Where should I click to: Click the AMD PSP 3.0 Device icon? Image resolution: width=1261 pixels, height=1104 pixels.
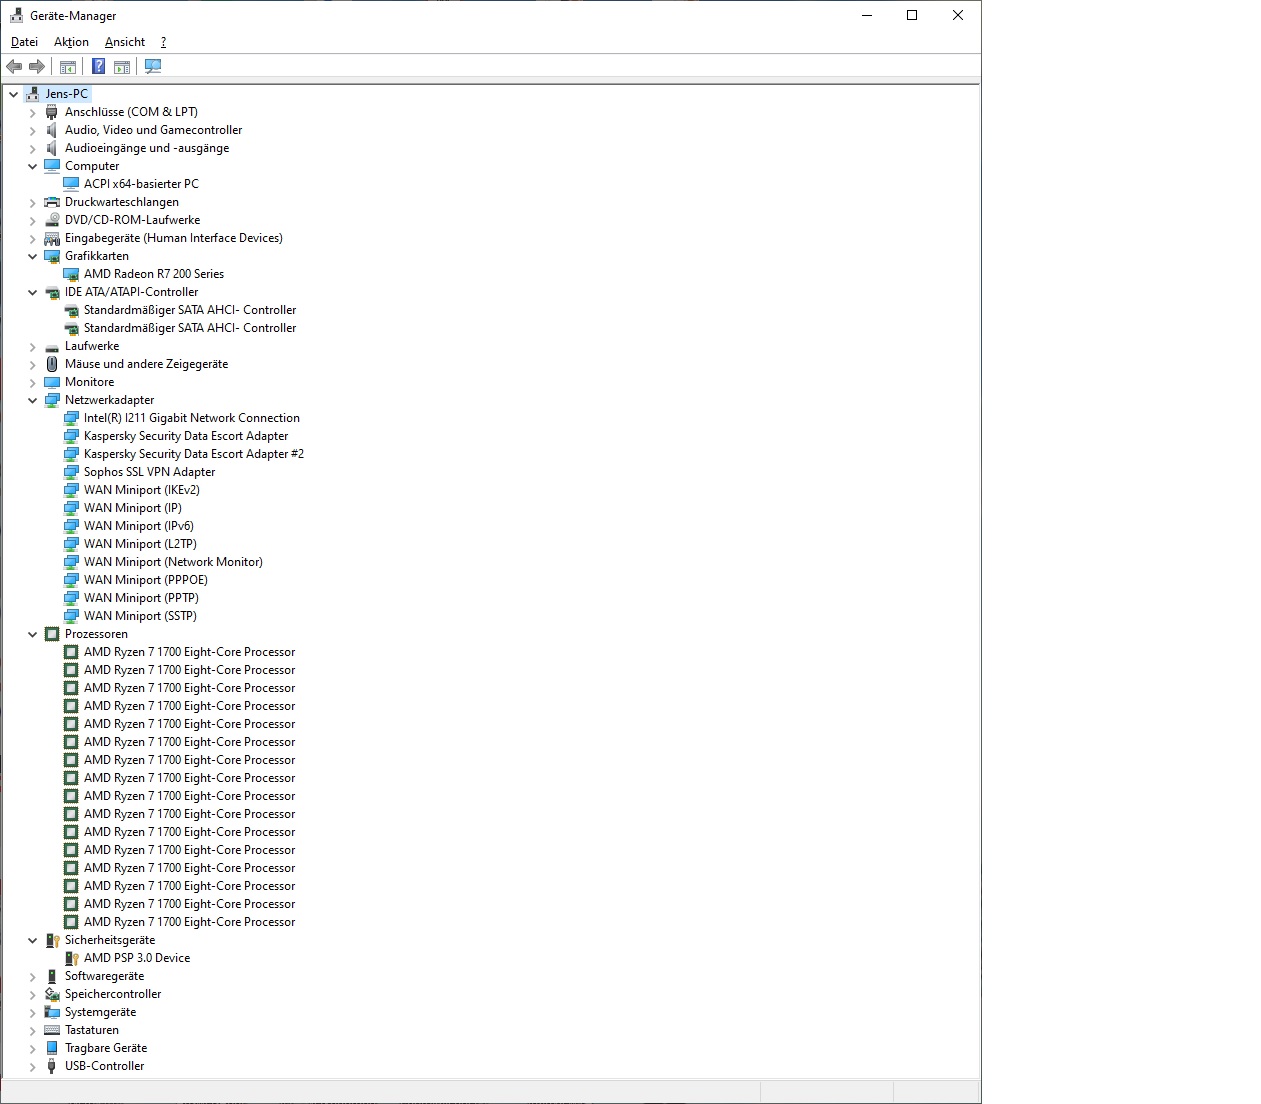(x=71, y=958)
